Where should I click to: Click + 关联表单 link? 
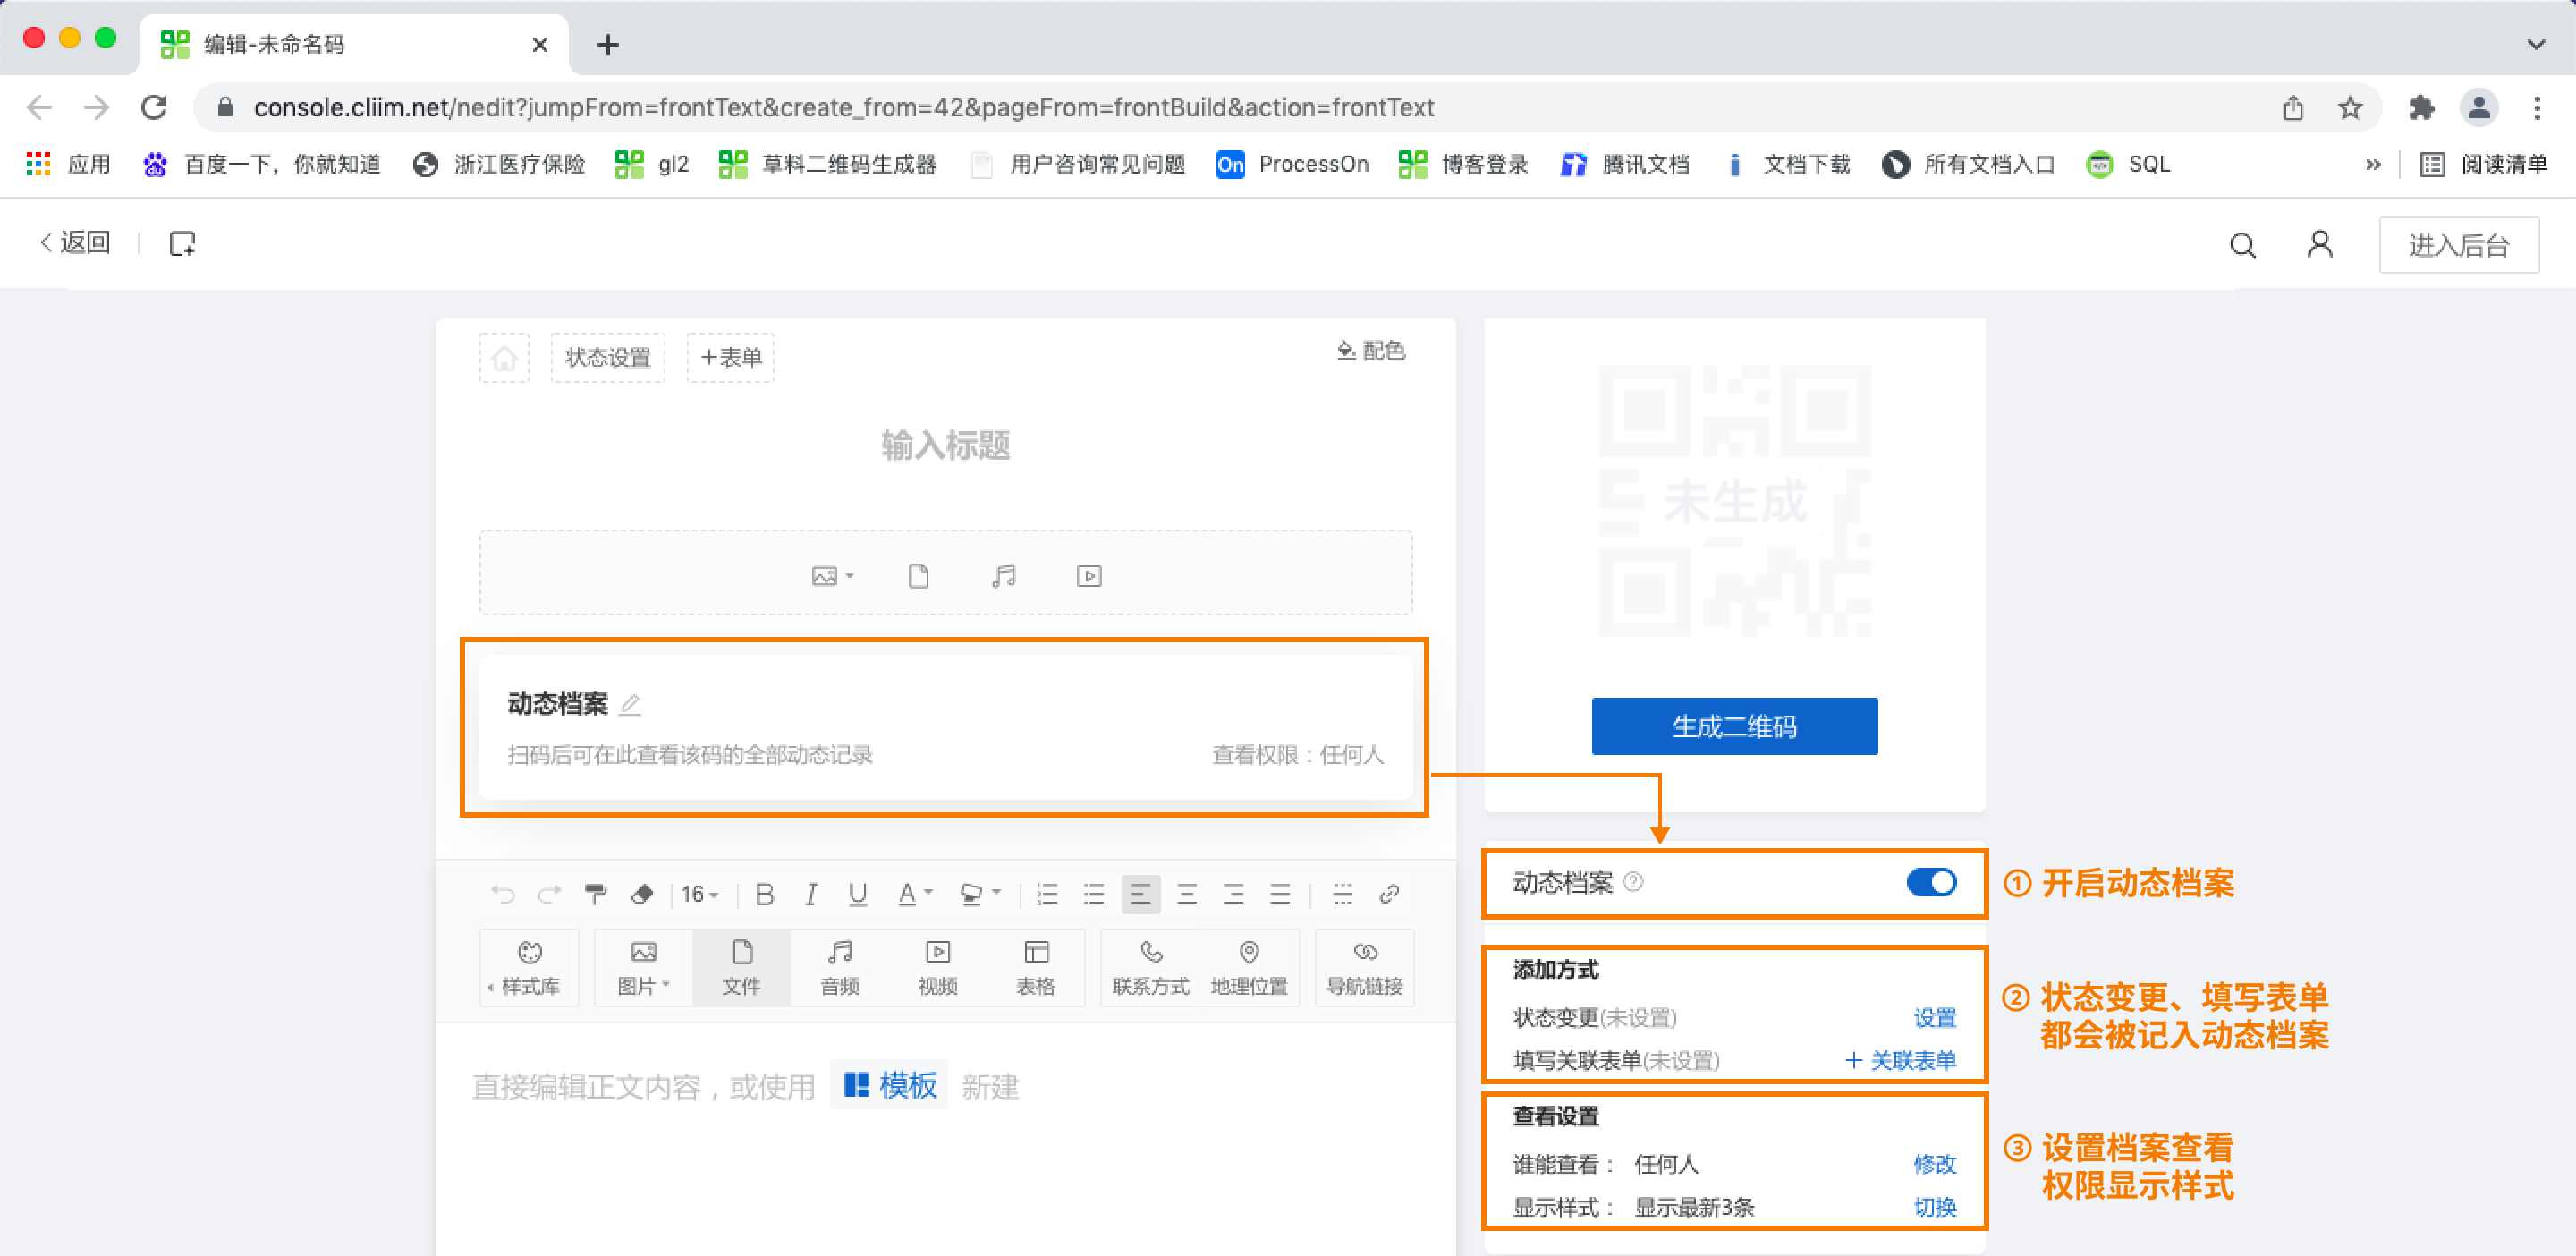[x=1900, y=1060]
